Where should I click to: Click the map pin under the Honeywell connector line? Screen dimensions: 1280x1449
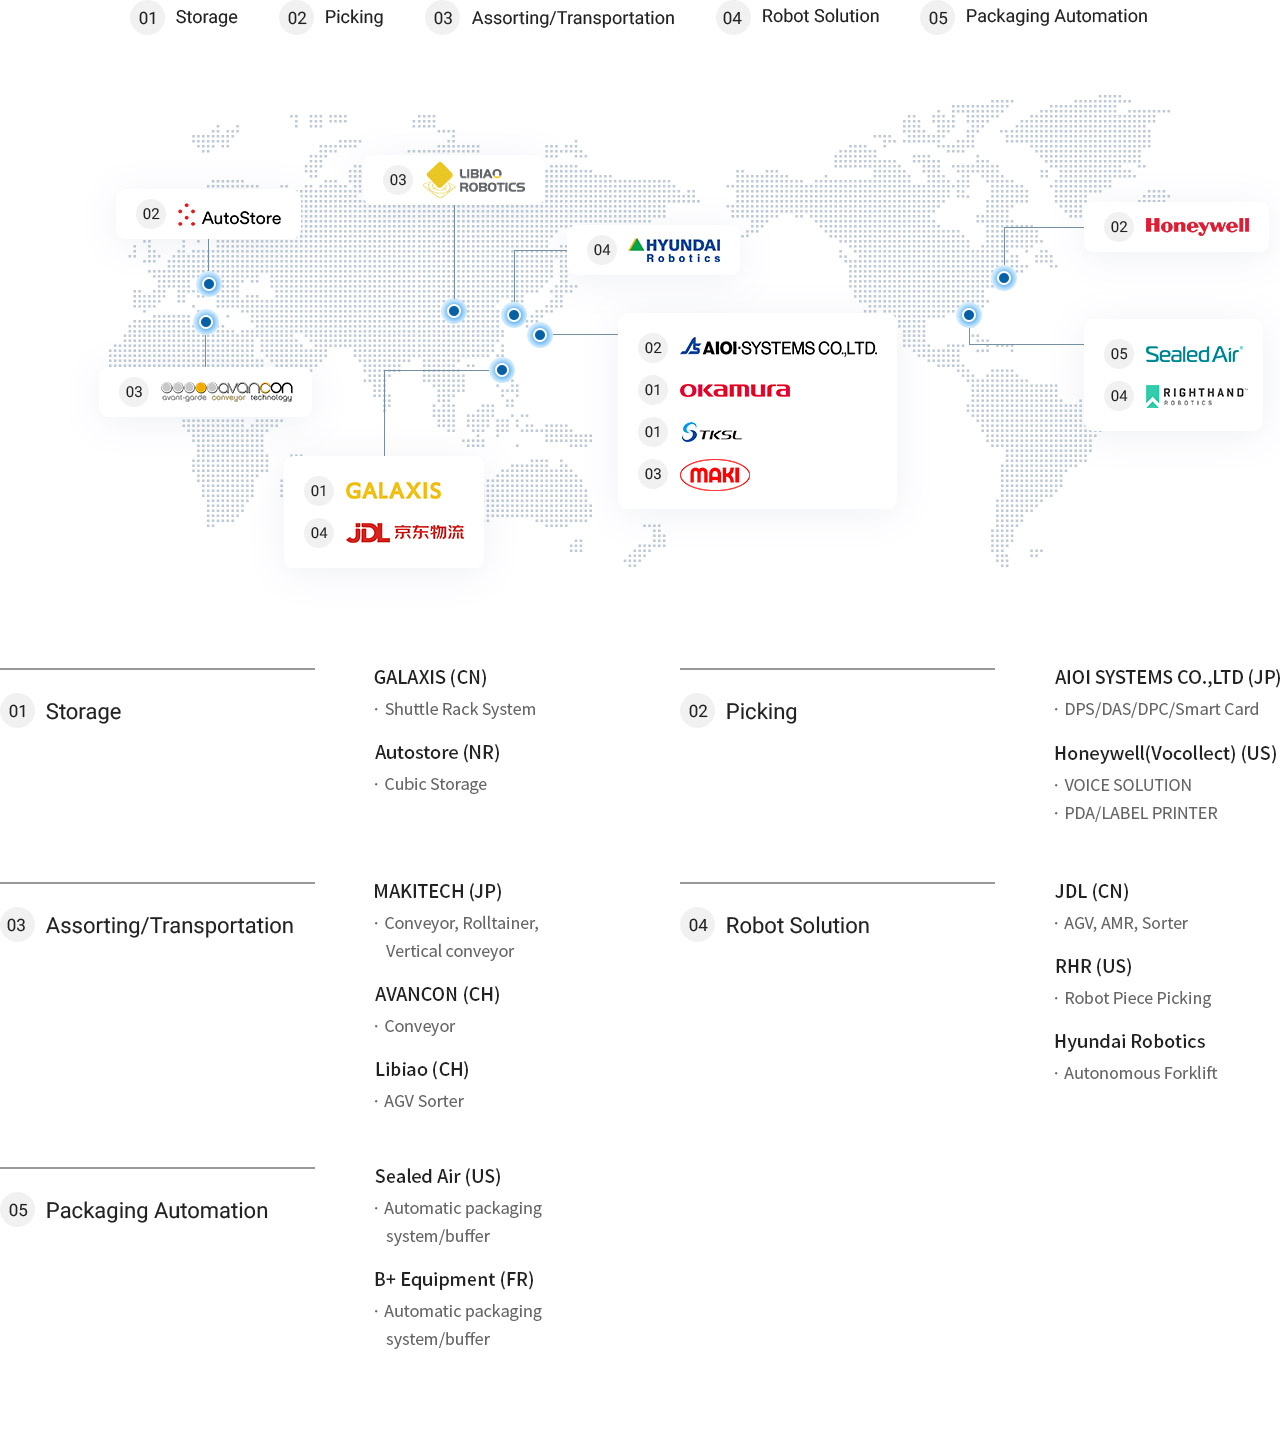point(1004,278)
